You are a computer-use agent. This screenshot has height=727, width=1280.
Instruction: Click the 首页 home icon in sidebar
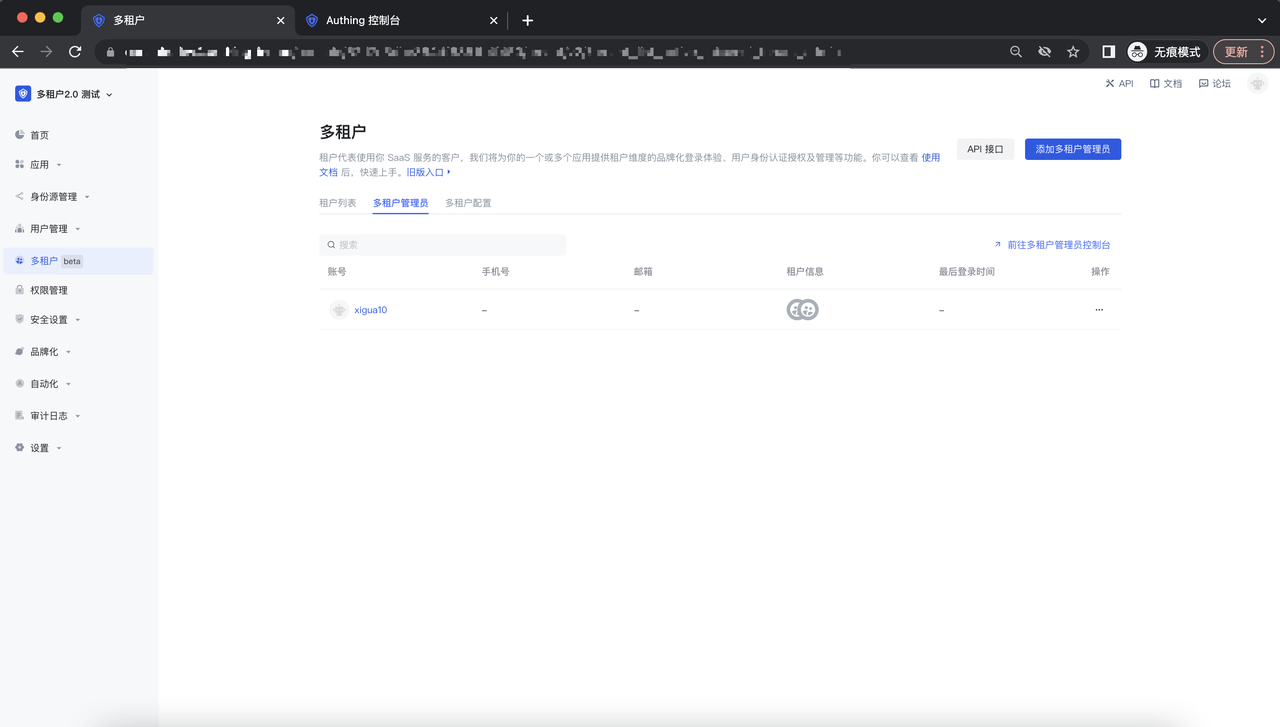pos(20,135)
